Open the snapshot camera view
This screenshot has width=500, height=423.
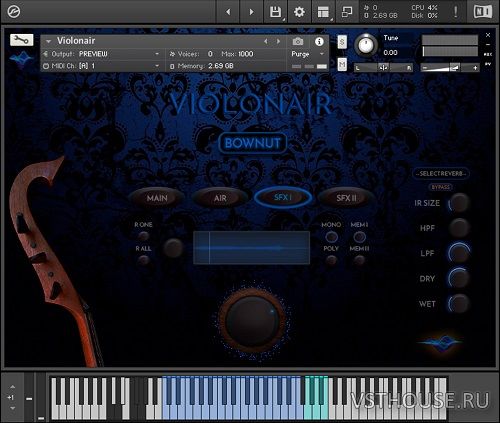click(298, 41)
